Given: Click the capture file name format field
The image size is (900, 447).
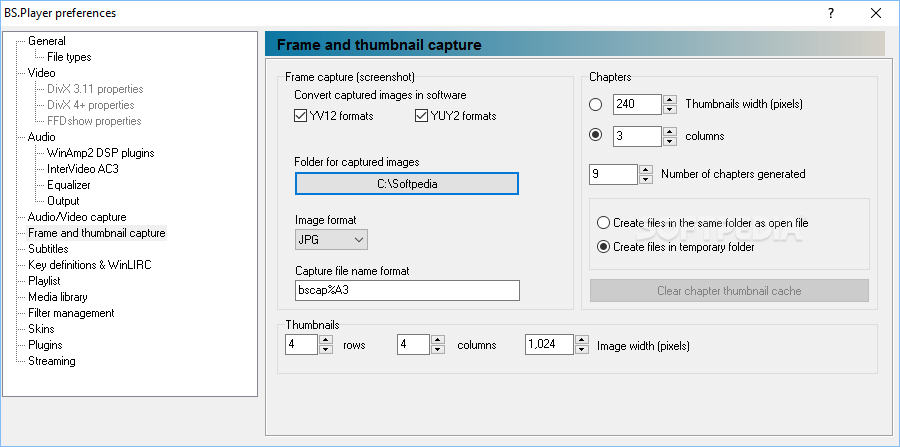Looking at the screenshot, I should [408, 290].
